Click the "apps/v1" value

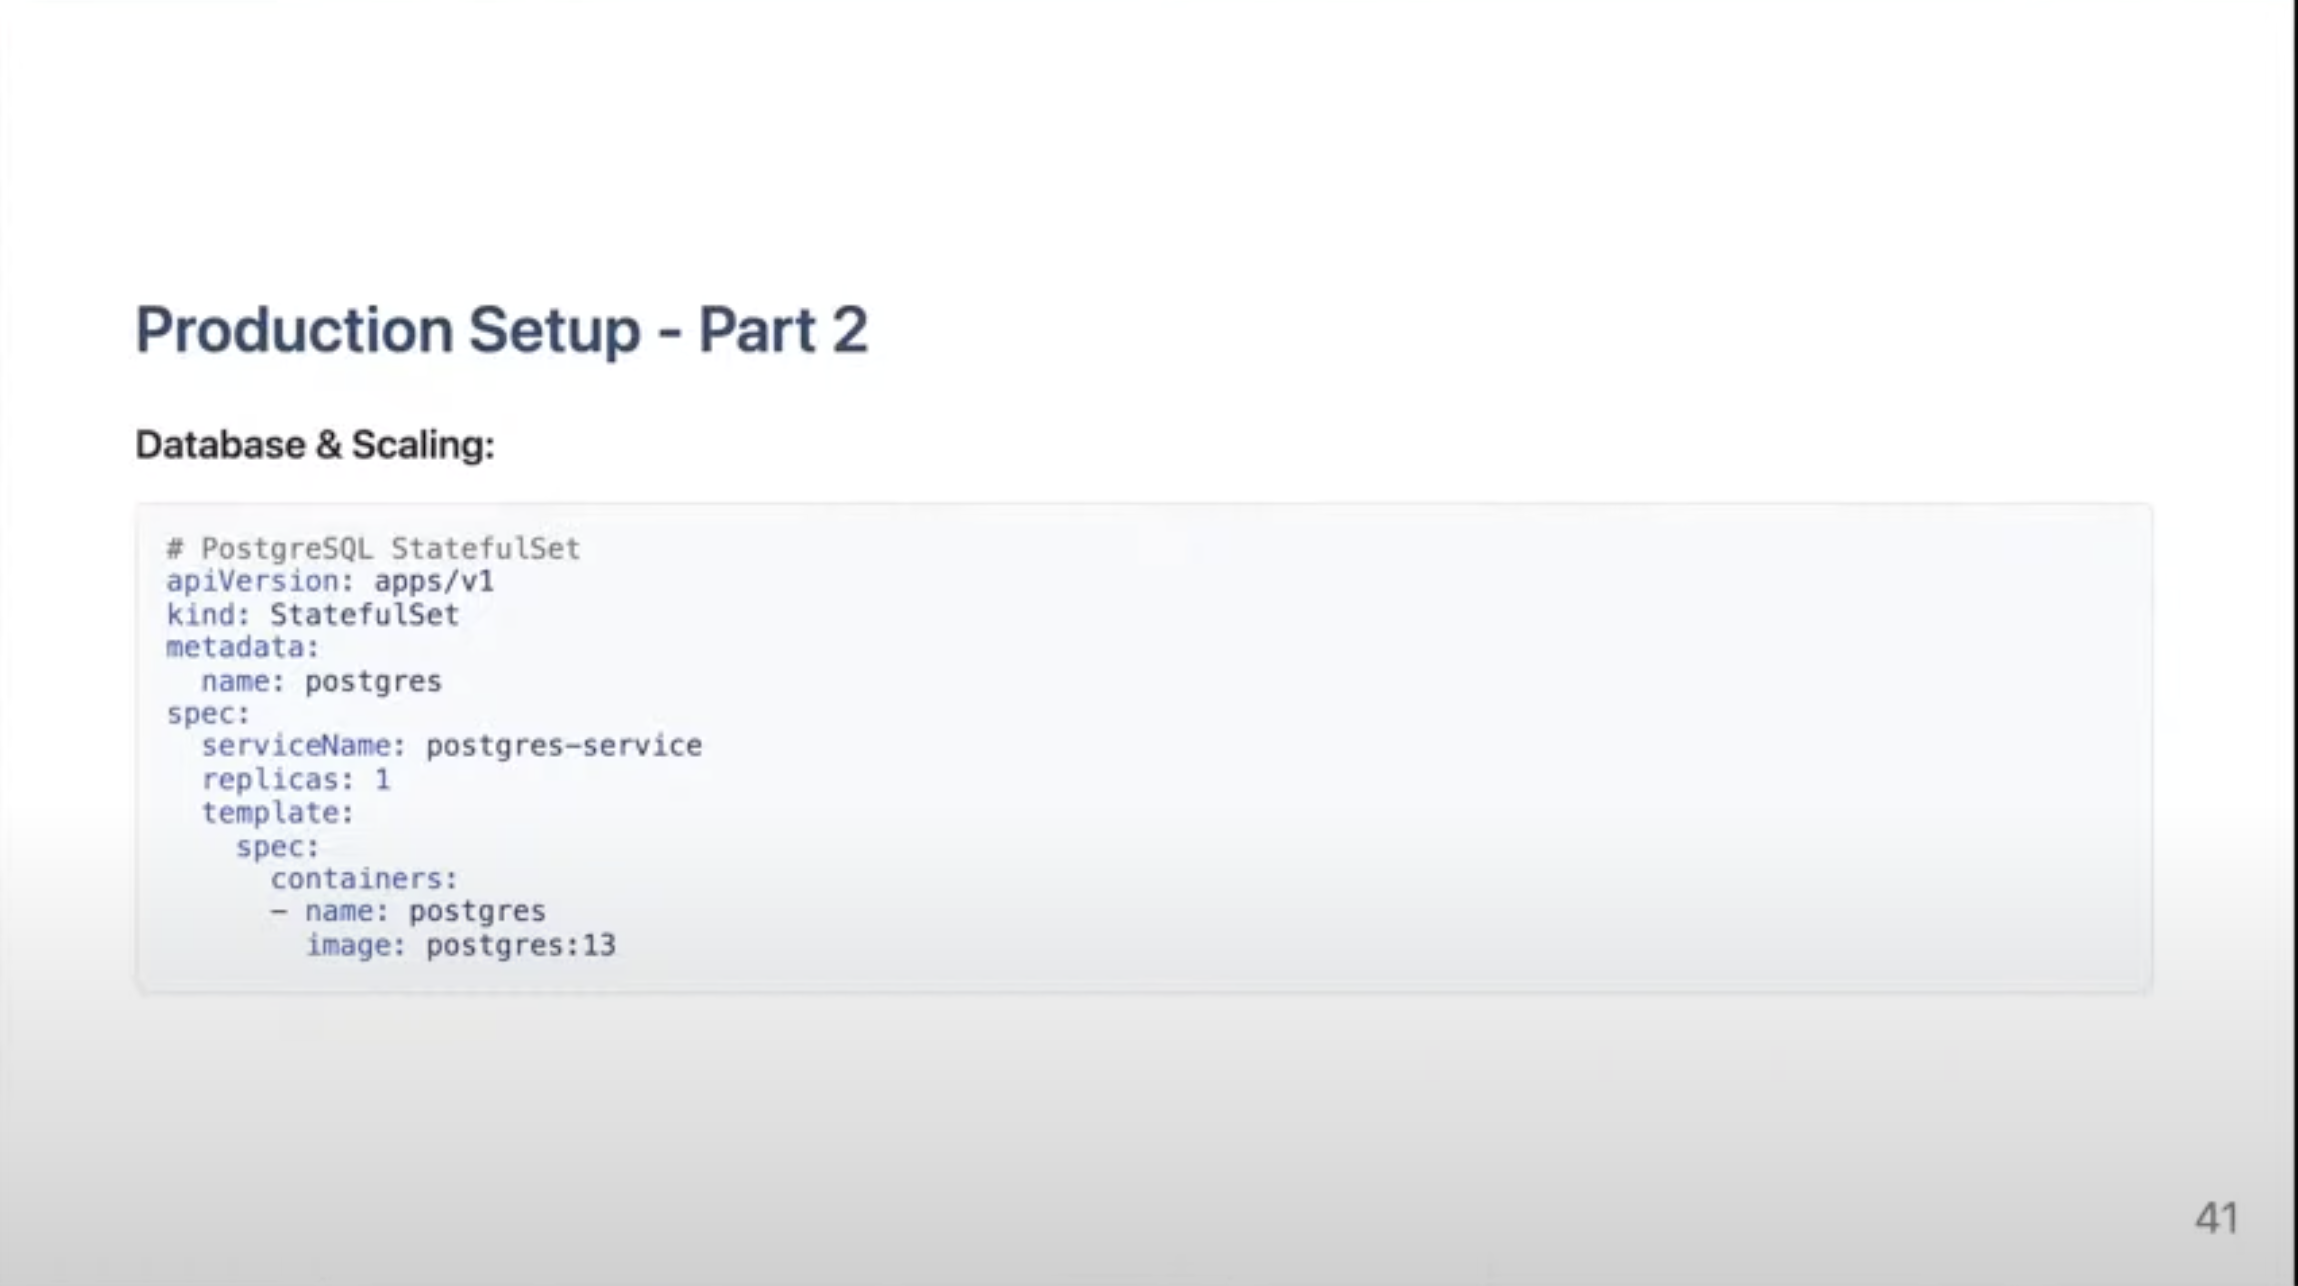(434, 582)
